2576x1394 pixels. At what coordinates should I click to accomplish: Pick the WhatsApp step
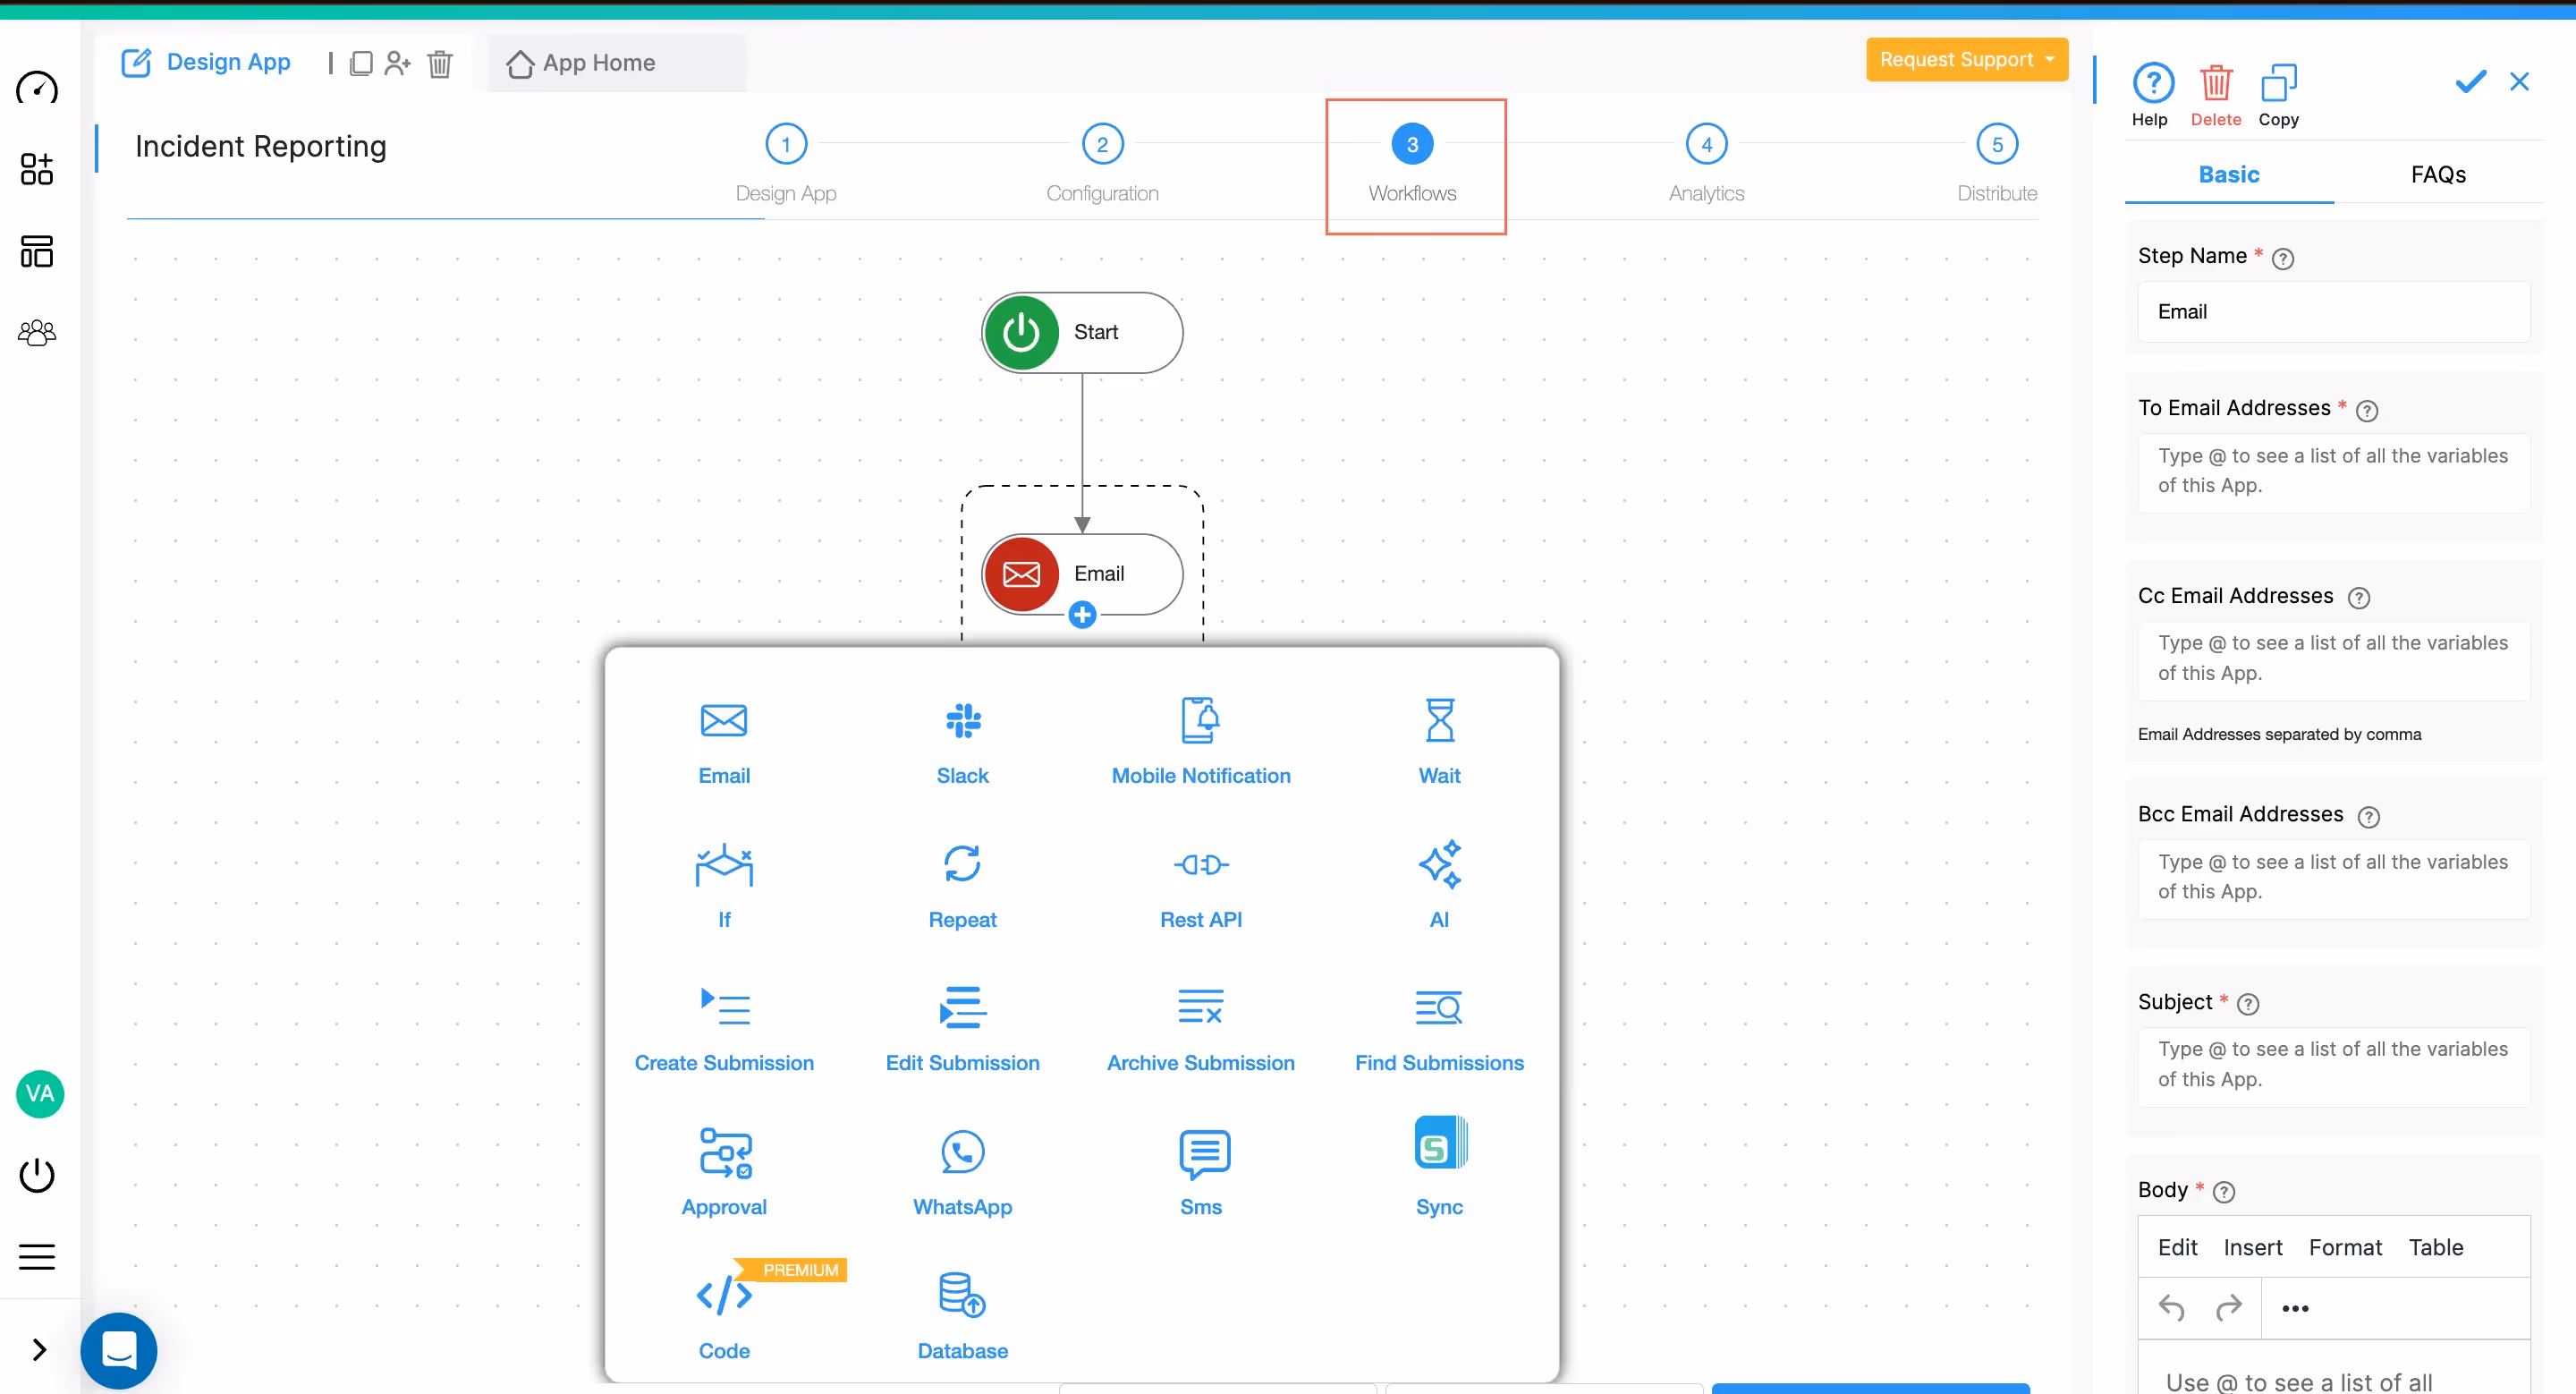point(962,1170)
